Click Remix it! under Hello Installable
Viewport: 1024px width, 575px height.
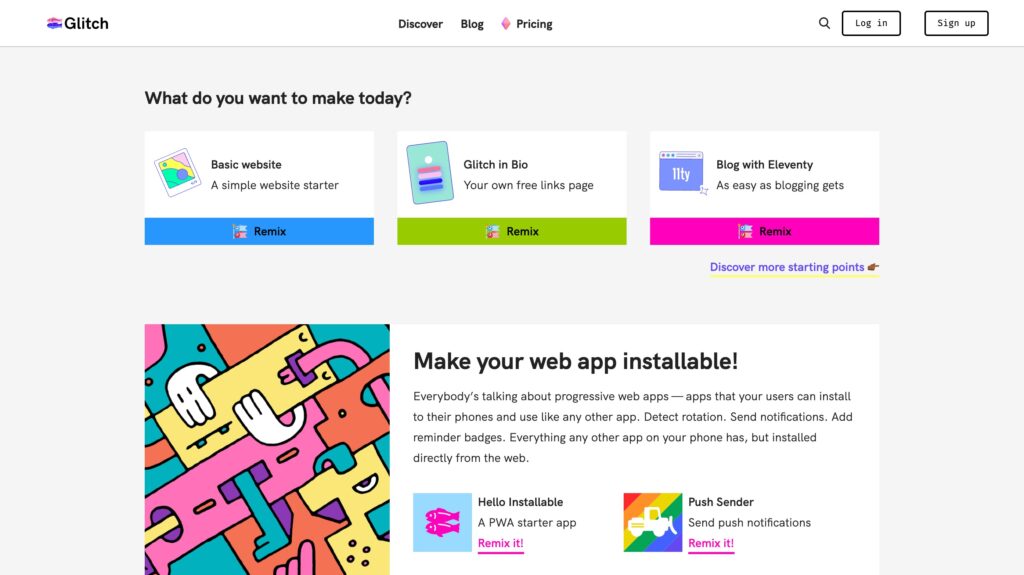click(x=500, y=543)
